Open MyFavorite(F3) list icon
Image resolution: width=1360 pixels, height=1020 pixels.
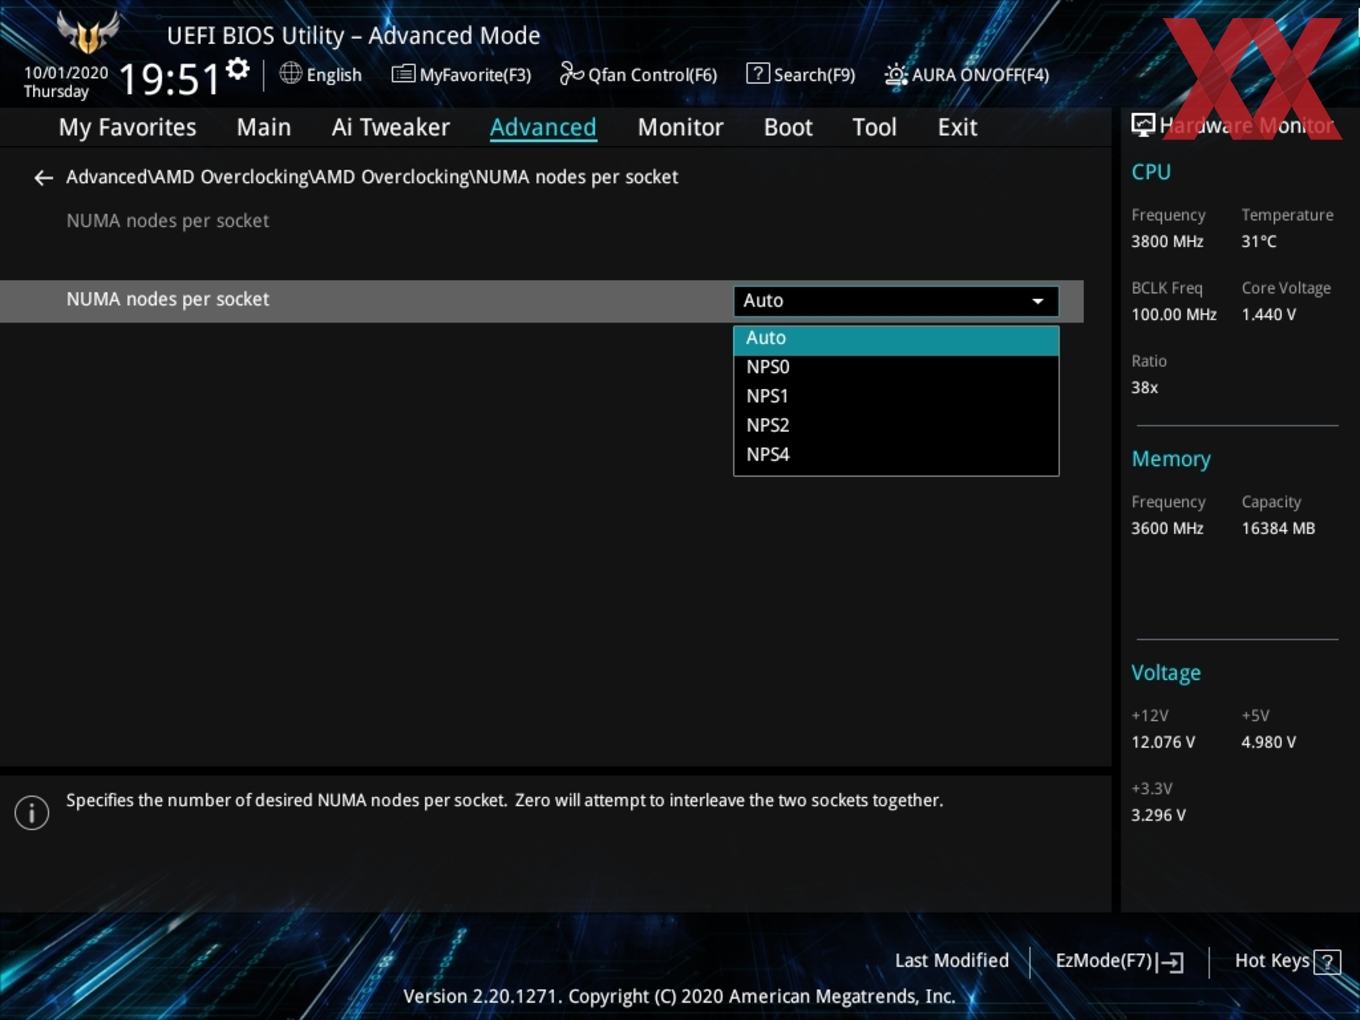403,74
